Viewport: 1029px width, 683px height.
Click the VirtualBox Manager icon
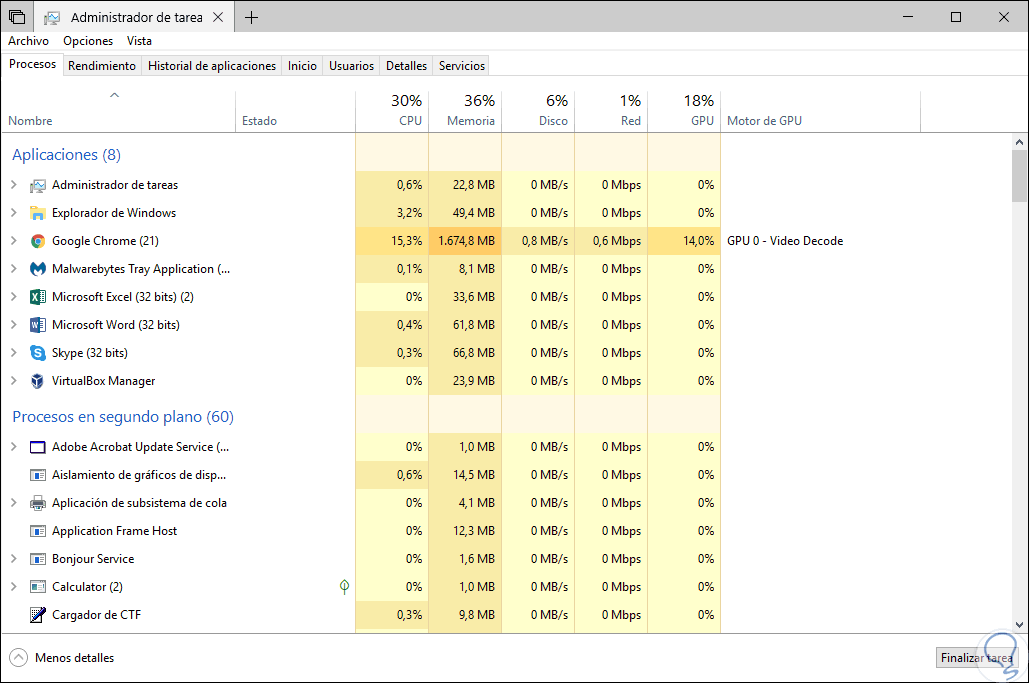(x=38, y=381)
